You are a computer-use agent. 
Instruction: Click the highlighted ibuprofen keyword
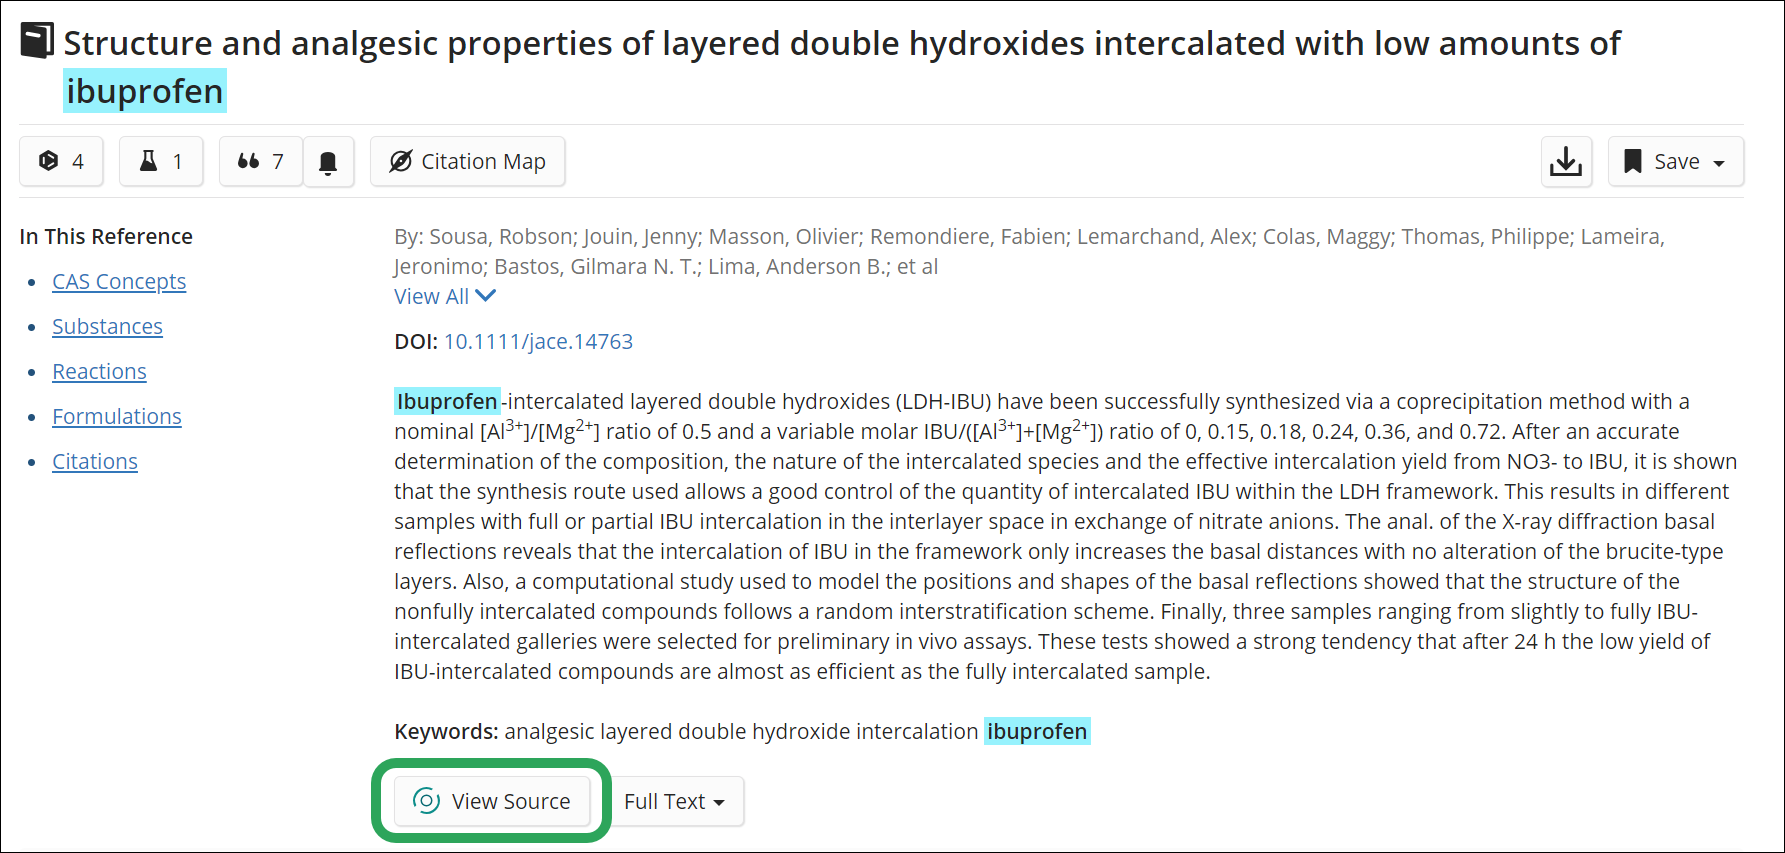1037,731
